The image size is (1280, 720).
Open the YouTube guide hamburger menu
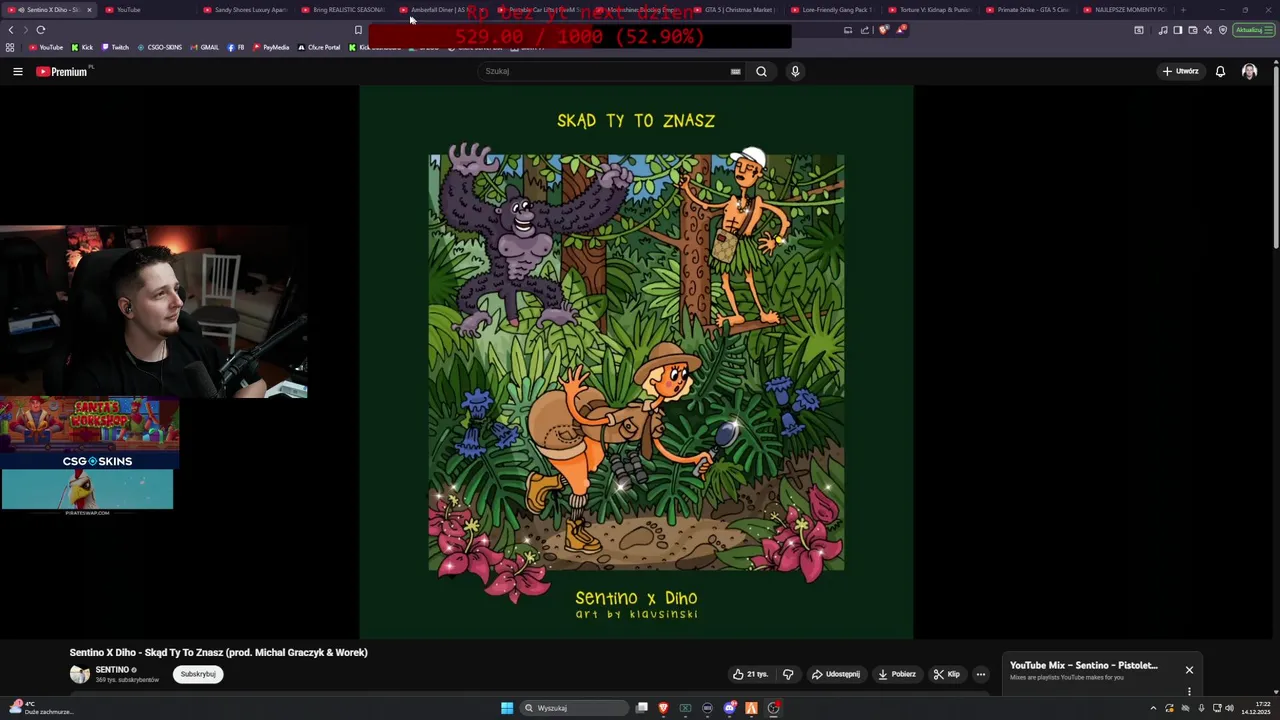[17, 71]
